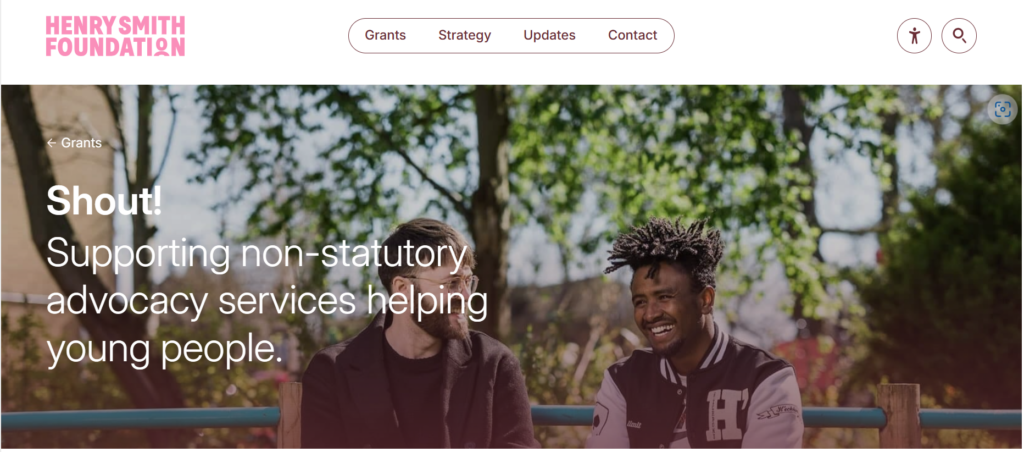
Task: Select Updates in the top navigation
Action: coord(549,35)
